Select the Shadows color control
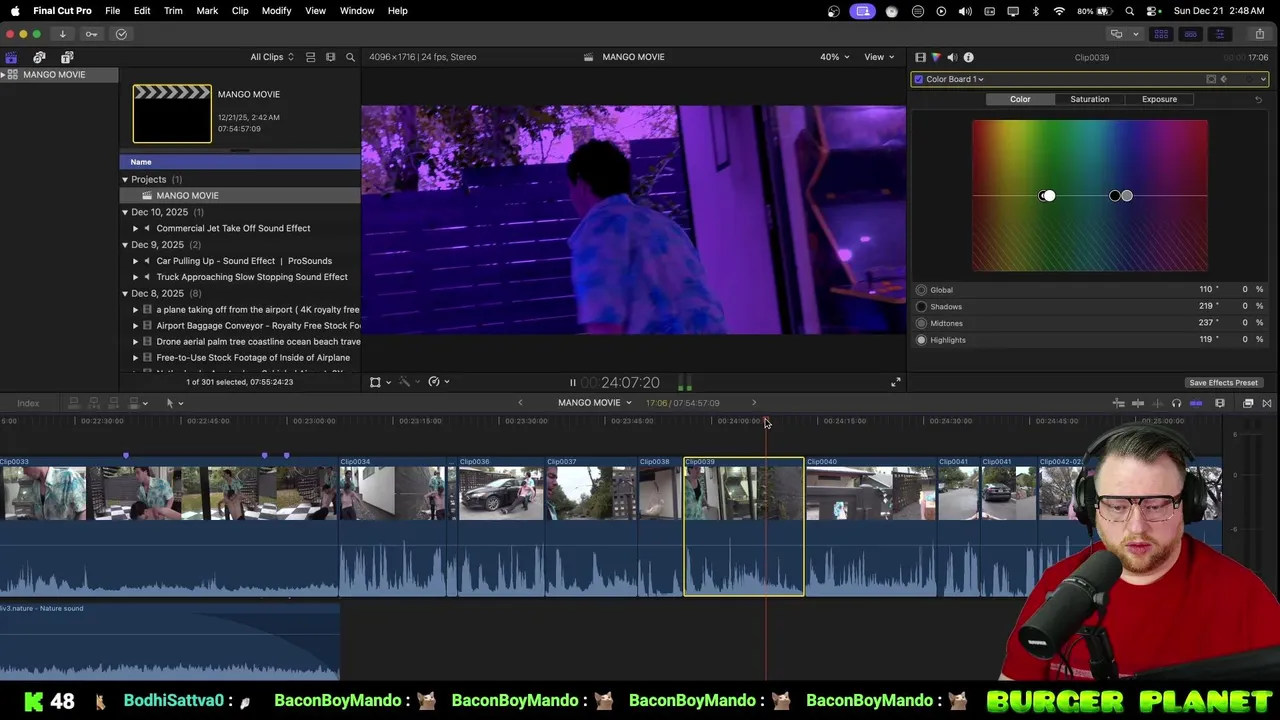The height and width of the screenshot is (720, 1280). click(921, 307)
